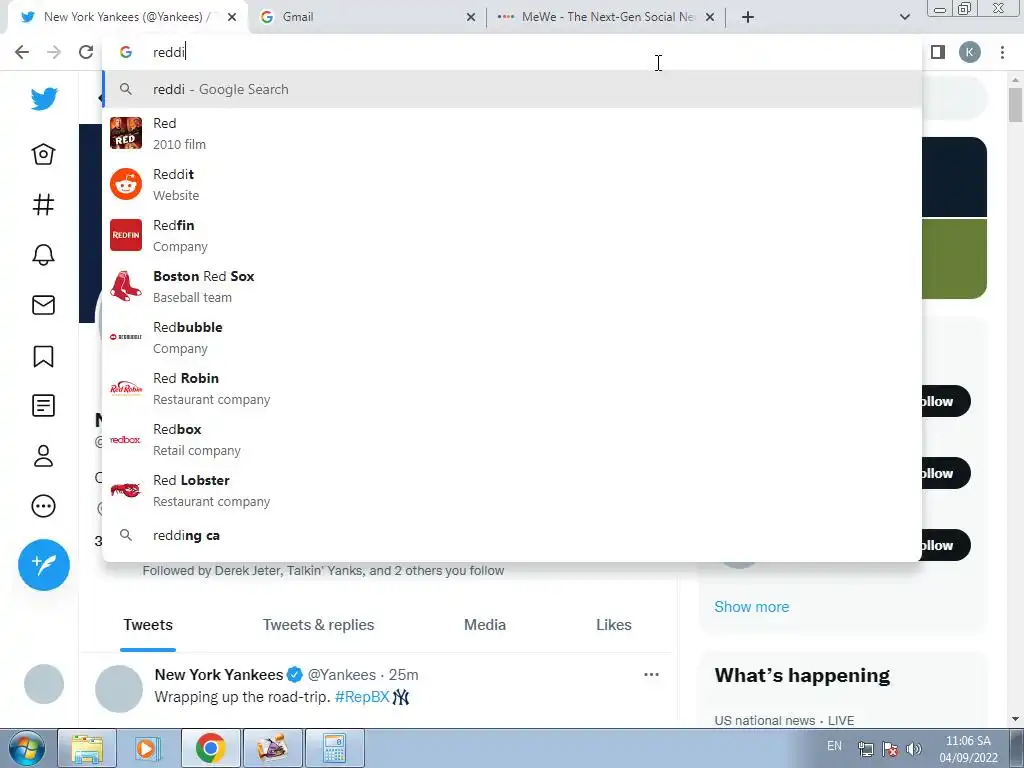Open Explore hashtag icon in sidebar
This screenshot has height=768, width=1024.
43,204
